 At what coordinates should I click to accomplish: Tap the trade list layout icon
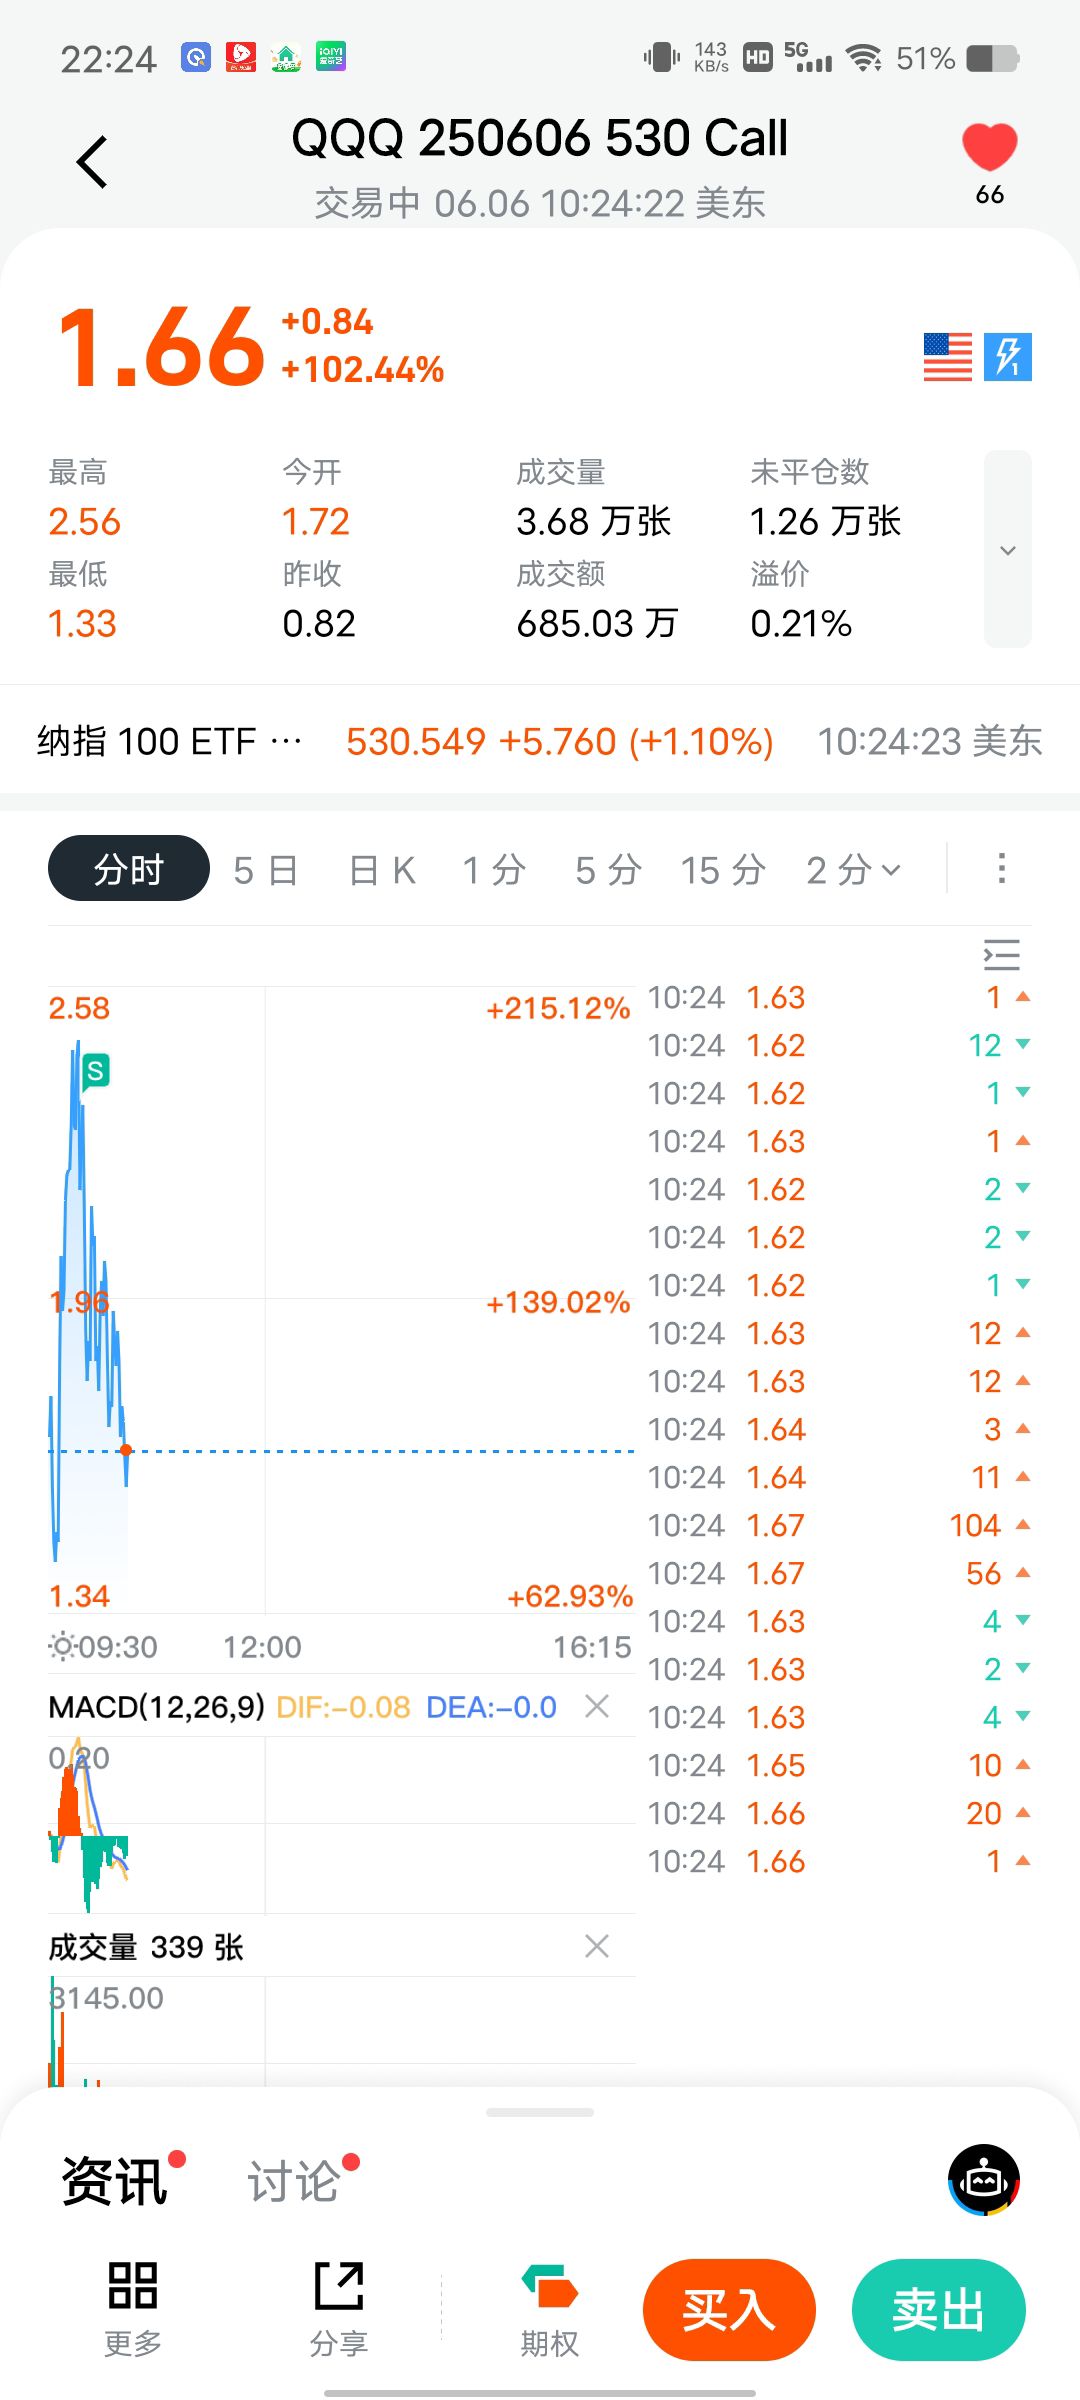point(1001,955)
